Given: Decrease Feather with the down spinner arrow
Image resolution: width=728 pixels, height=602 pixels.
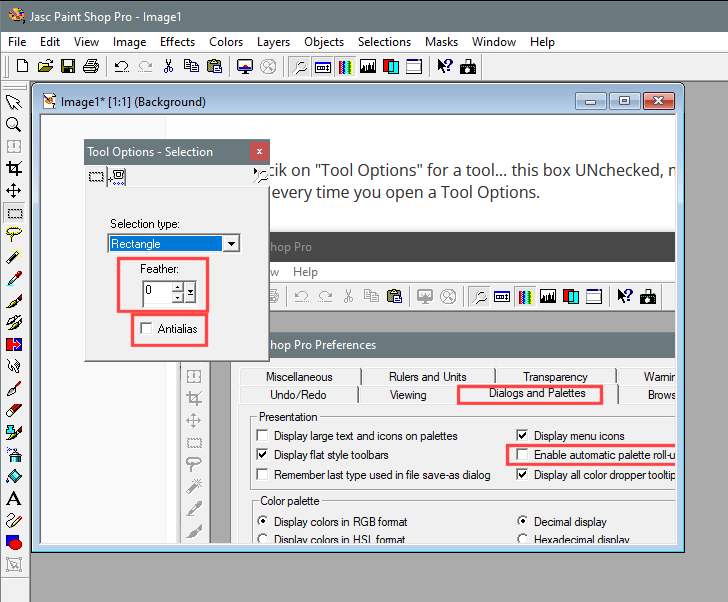Looking at the screenshot, I should tap(178, 298).
